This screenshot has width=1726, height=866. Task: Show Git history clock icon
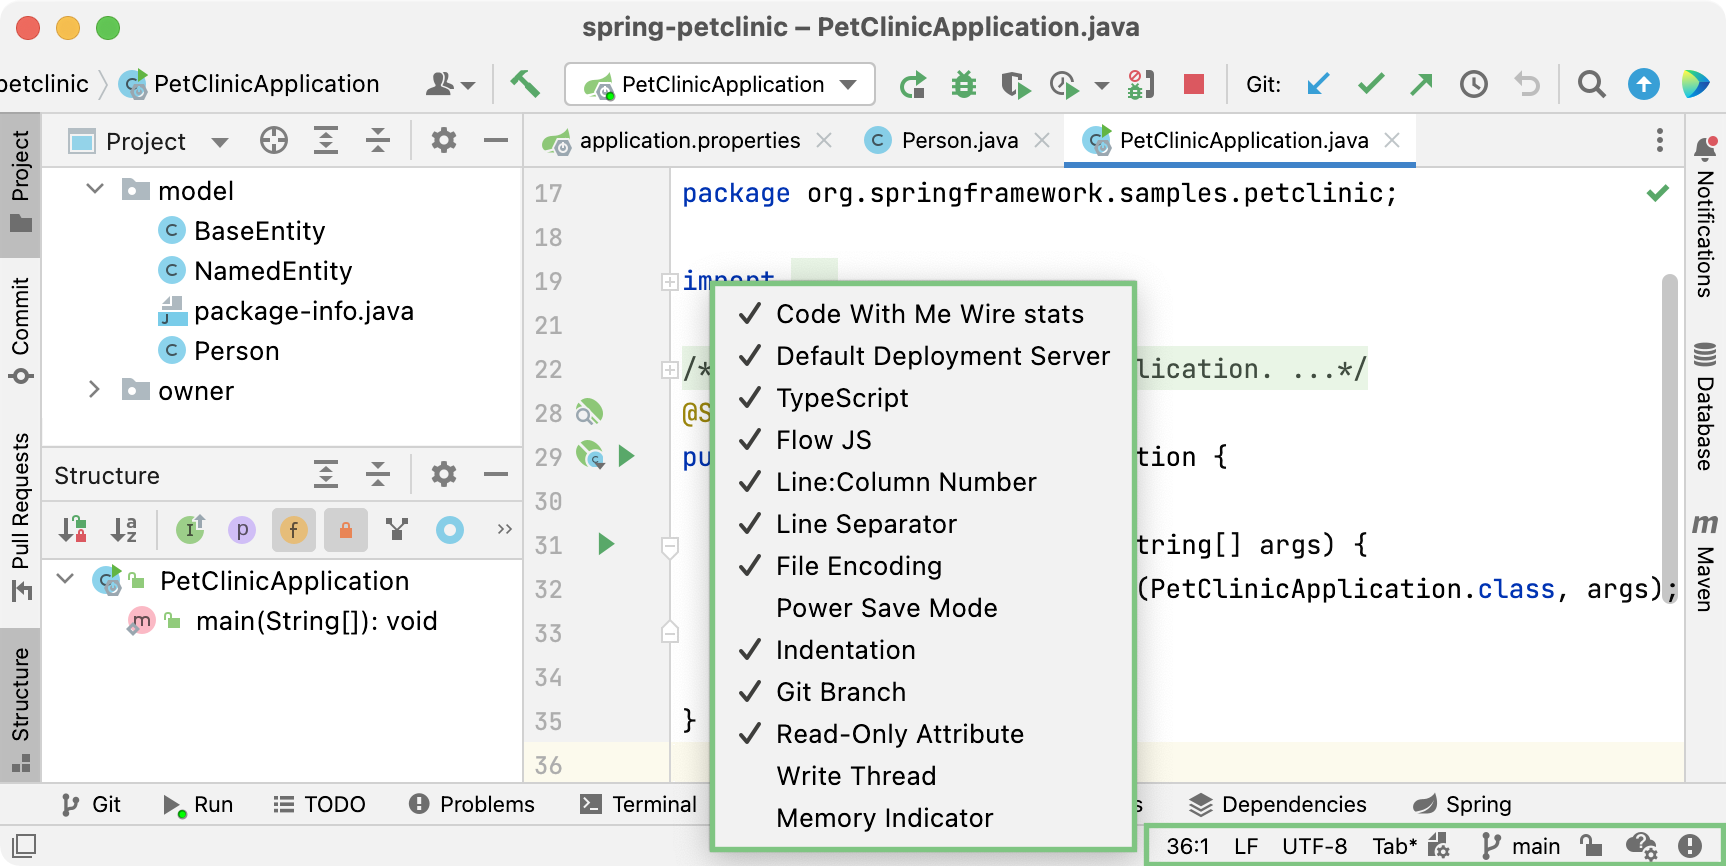tap(1474, 84)
